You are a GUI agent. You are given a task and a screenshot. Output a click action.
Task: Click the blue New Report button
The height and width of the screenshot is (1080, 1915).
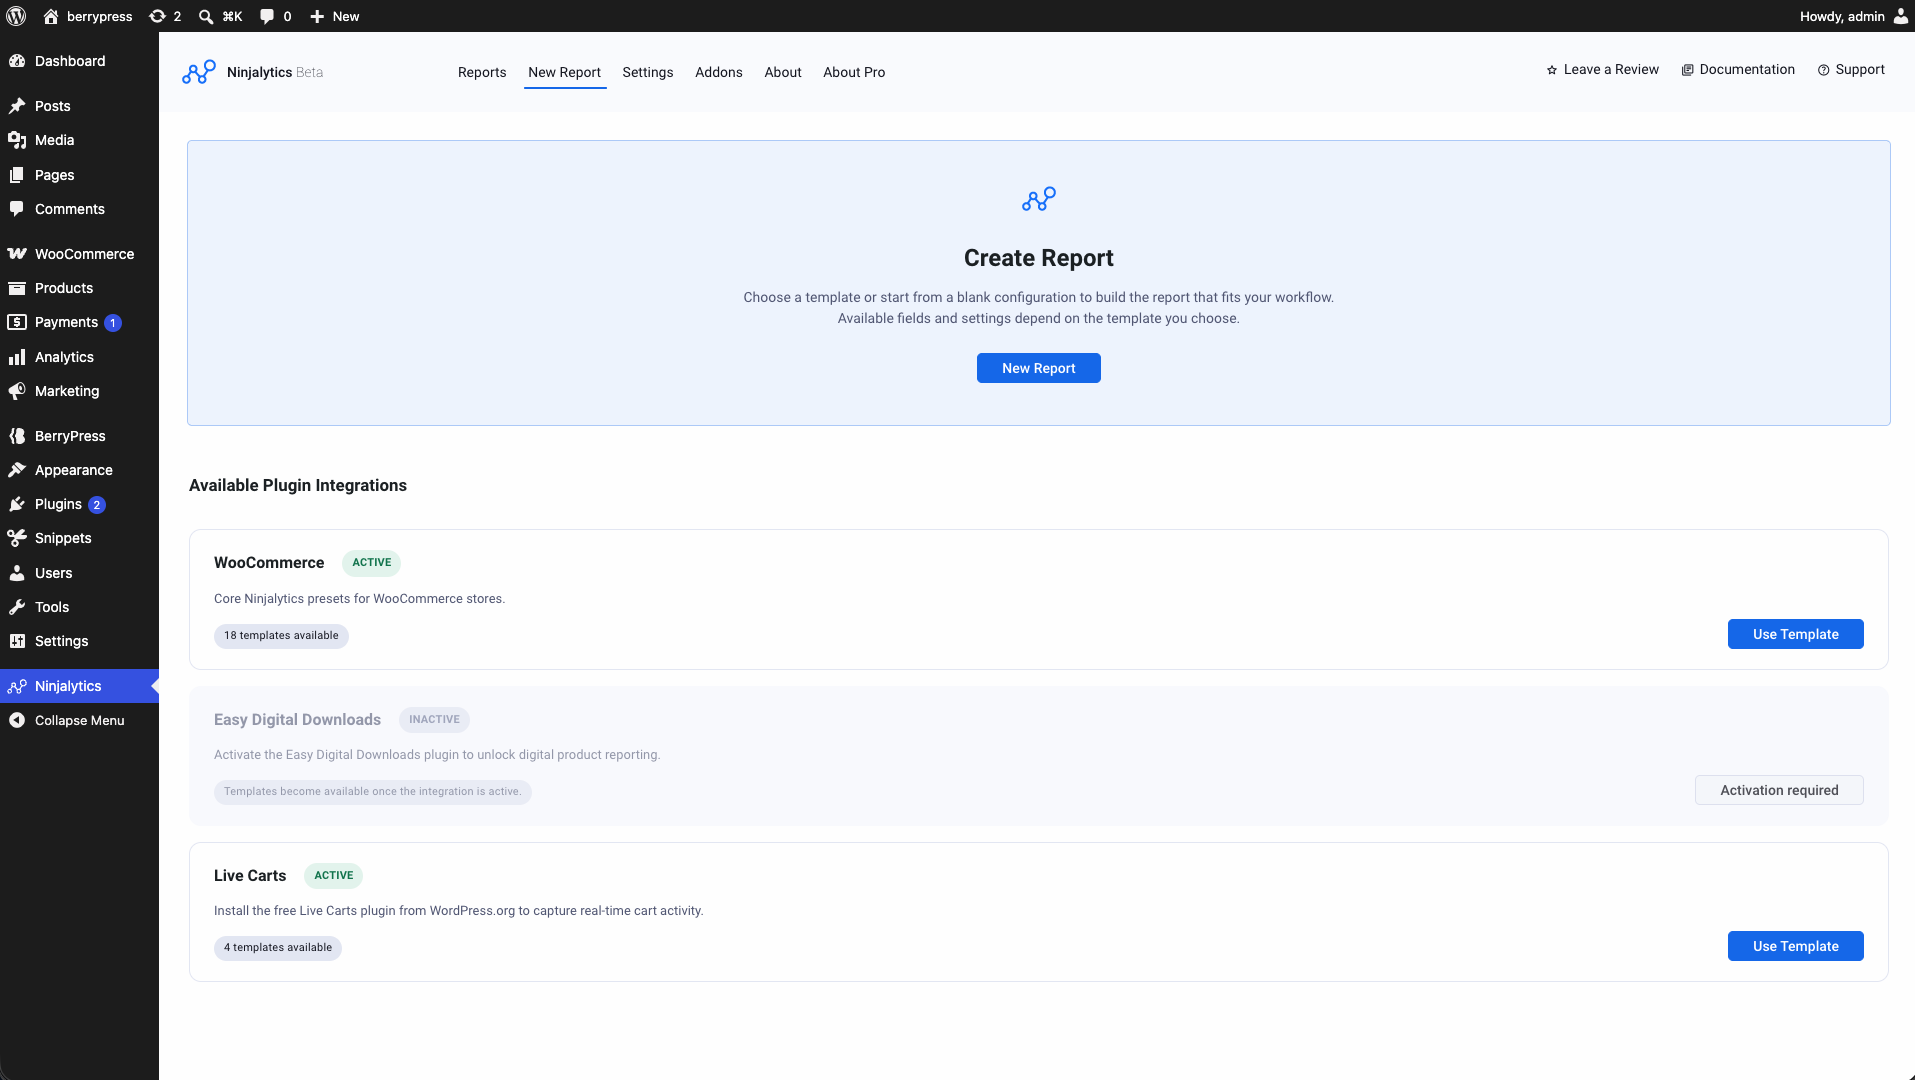(1039, 368)
